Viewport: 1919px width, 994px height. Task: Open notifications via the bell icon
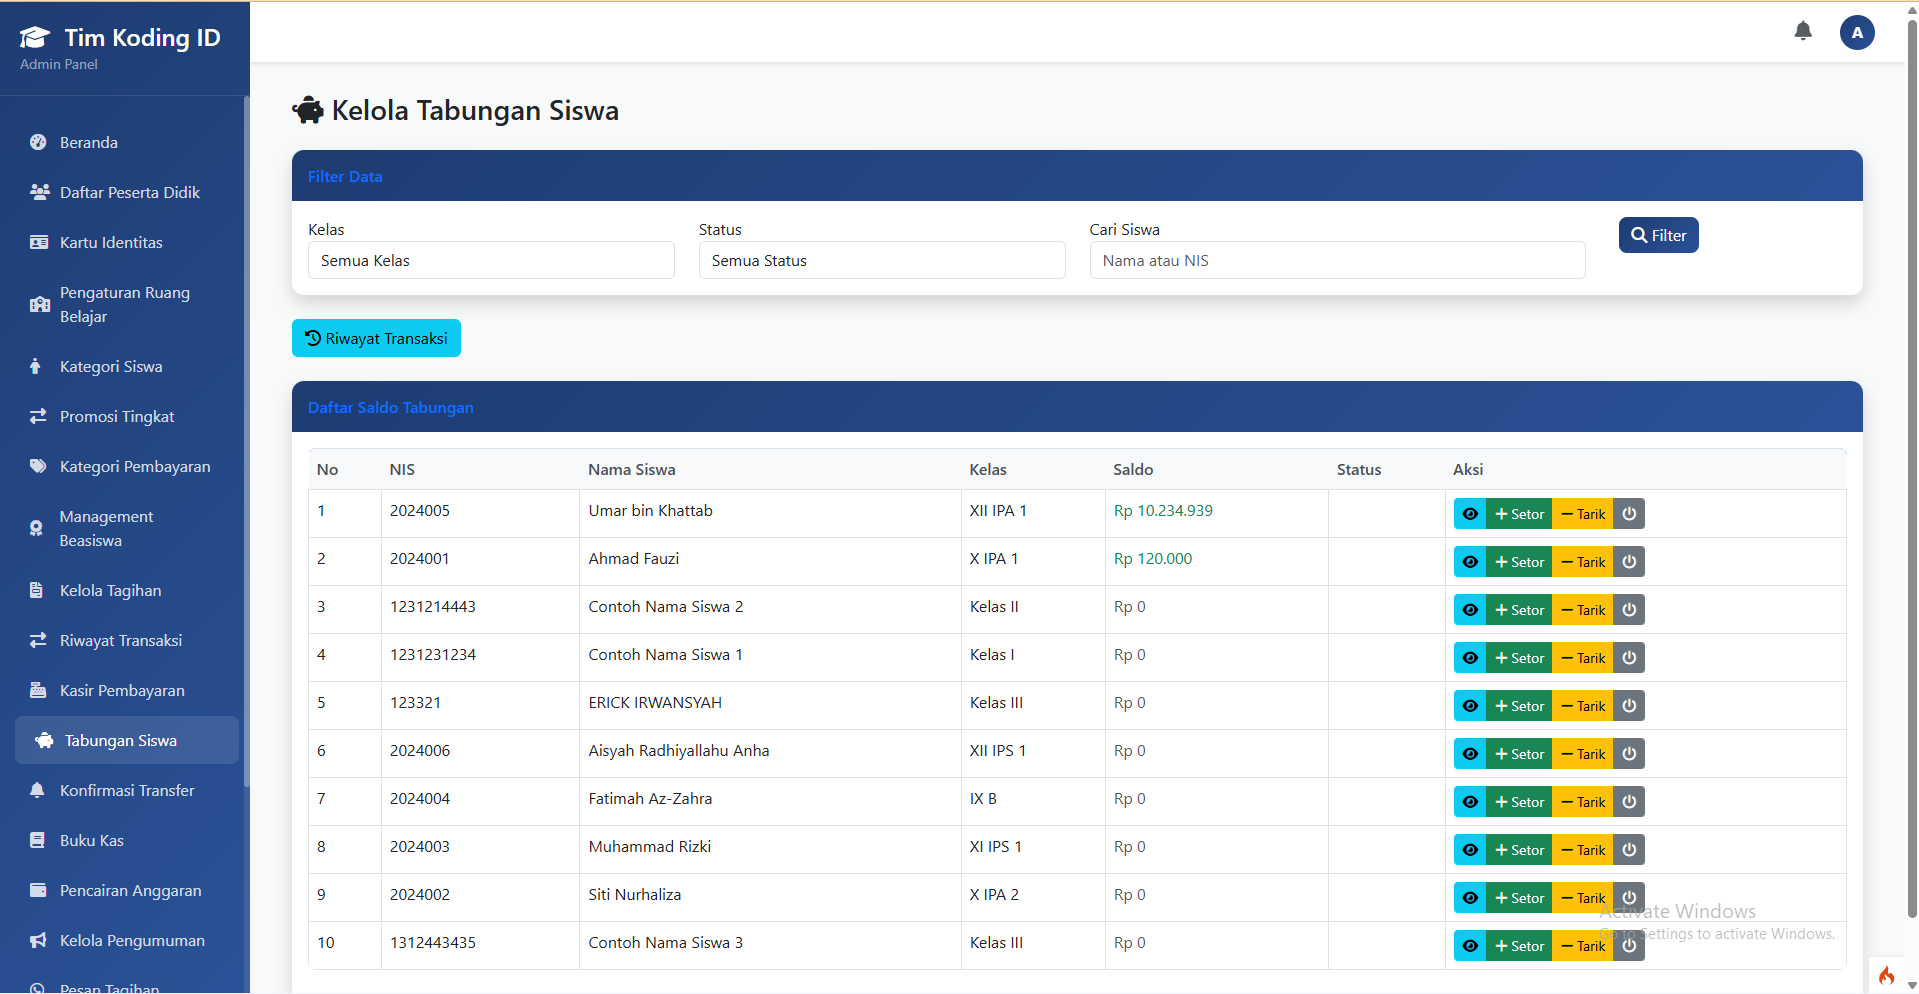(x=1802, y=31)
